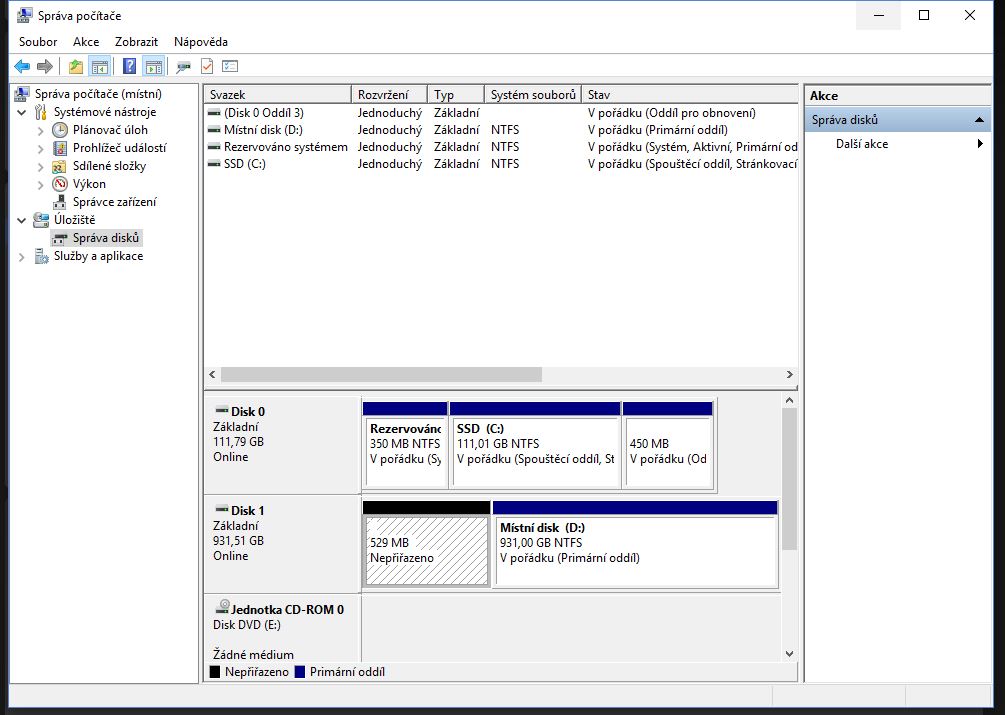Sort volumes by Systém souborů column header
Screen dimensions: 1005x715
point(533,94)
